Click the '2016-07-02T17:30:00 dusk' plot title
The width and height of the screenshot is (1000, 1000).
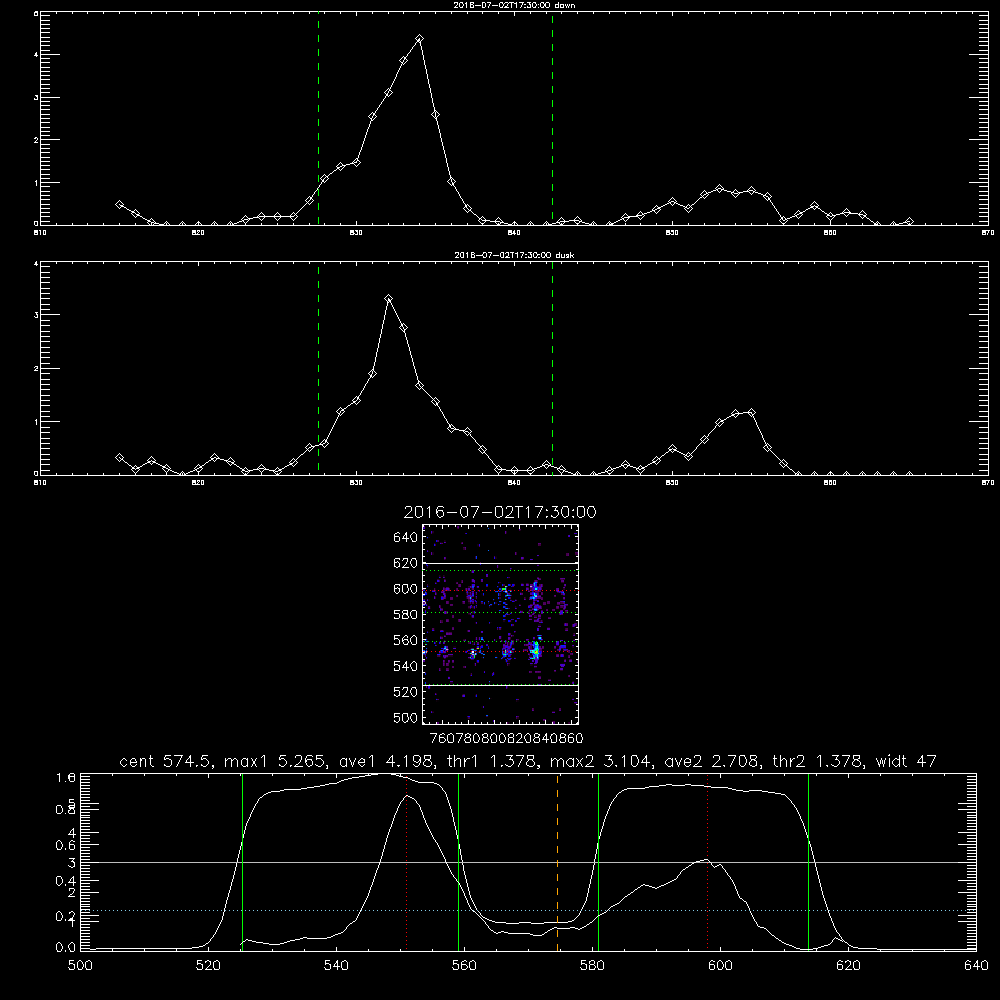[514, 255]
